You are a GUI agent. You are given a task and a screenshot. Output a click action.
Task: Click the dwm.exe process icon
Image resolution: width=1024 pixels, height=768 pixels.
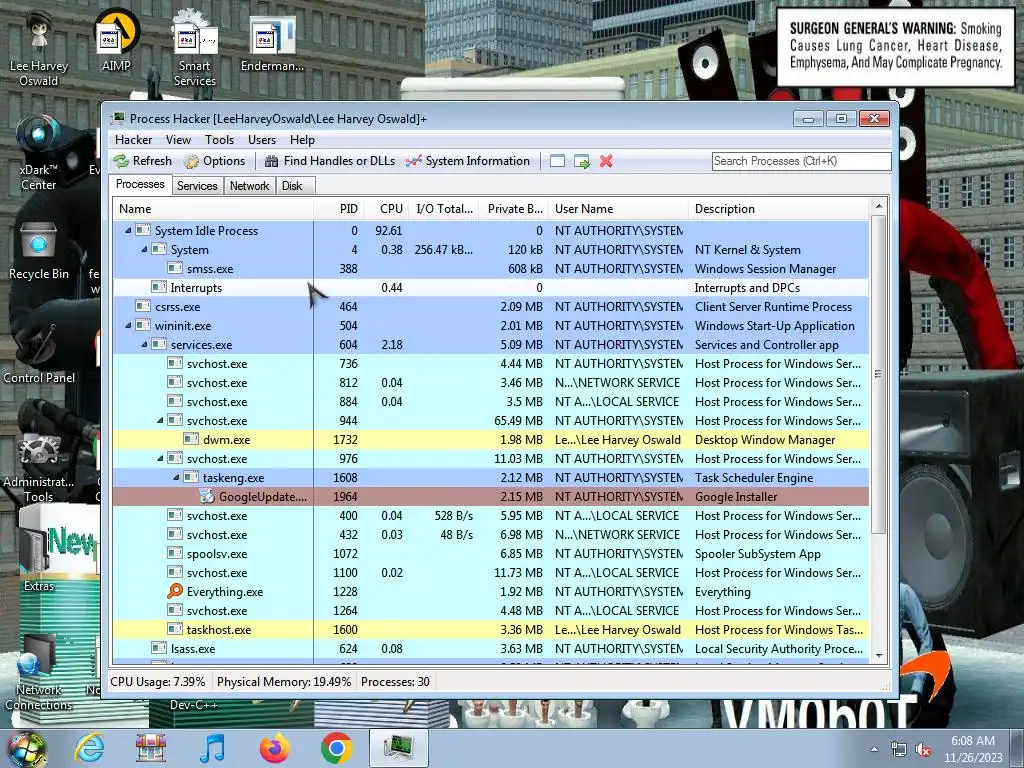[191, 440]
